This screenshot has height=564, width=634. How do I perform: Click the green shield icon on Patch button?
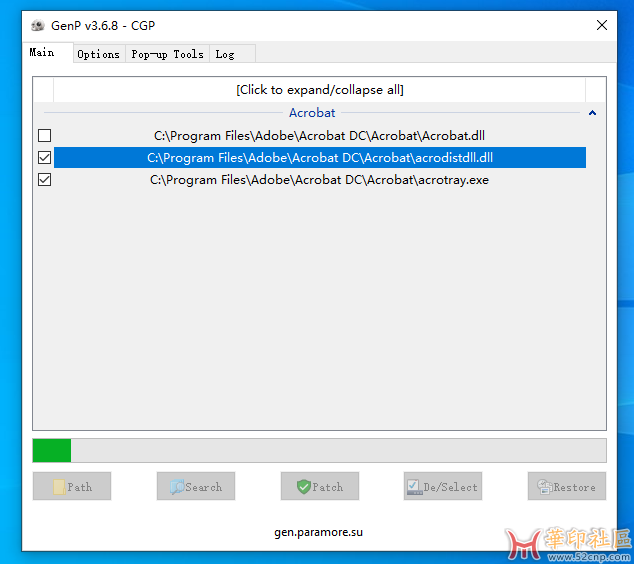click(x=303, y=487)
